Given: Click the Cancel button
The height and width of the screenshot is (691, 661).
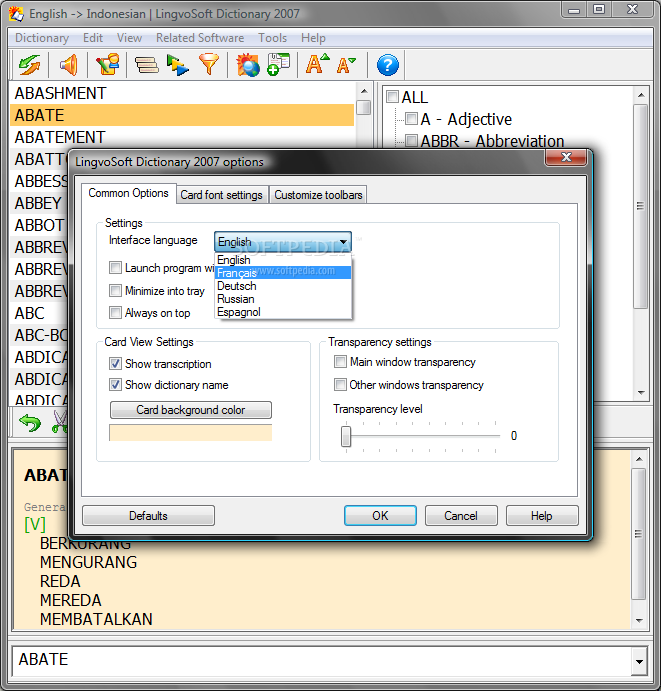Looking at the screenshot, I should tap(461, 516).
